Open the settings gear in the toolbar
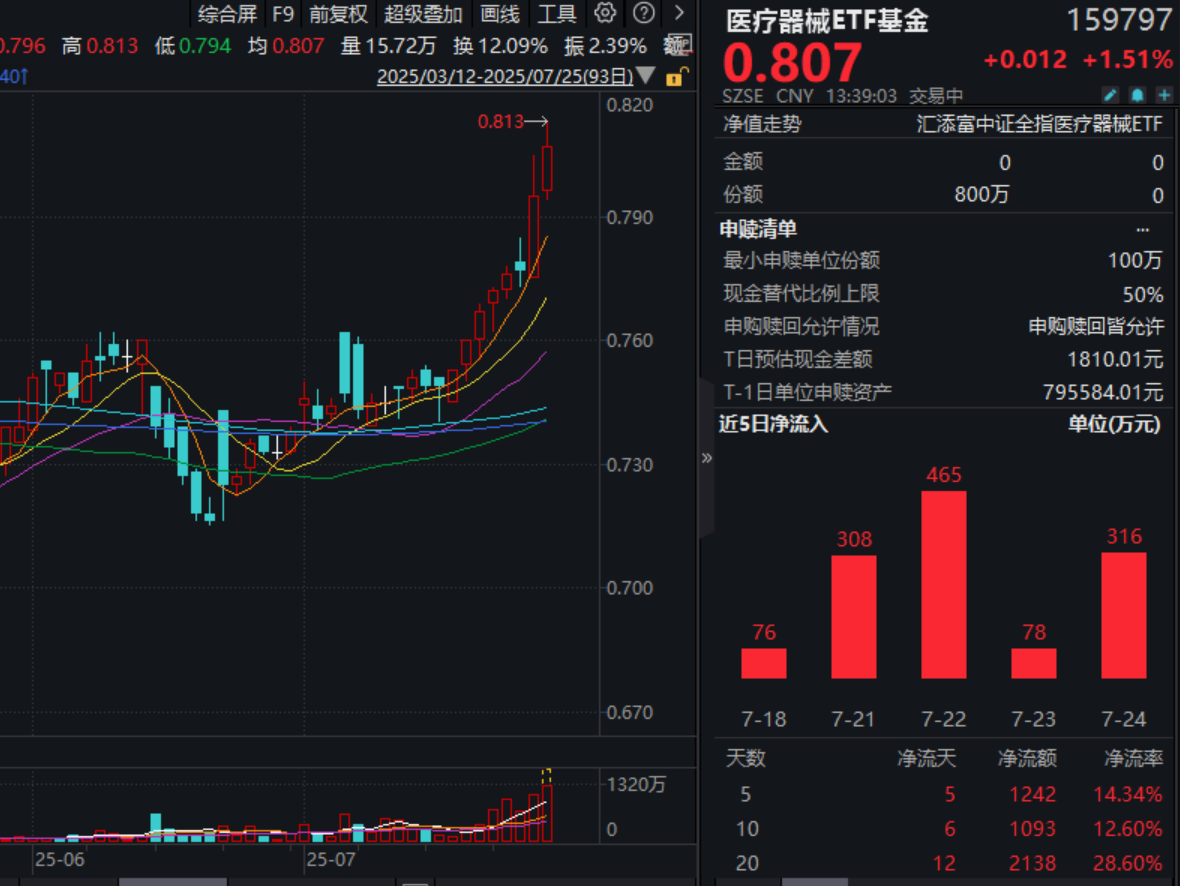The width and height of the screenshot is (1180, 886). pyautogui.click(x=605, y=14)
